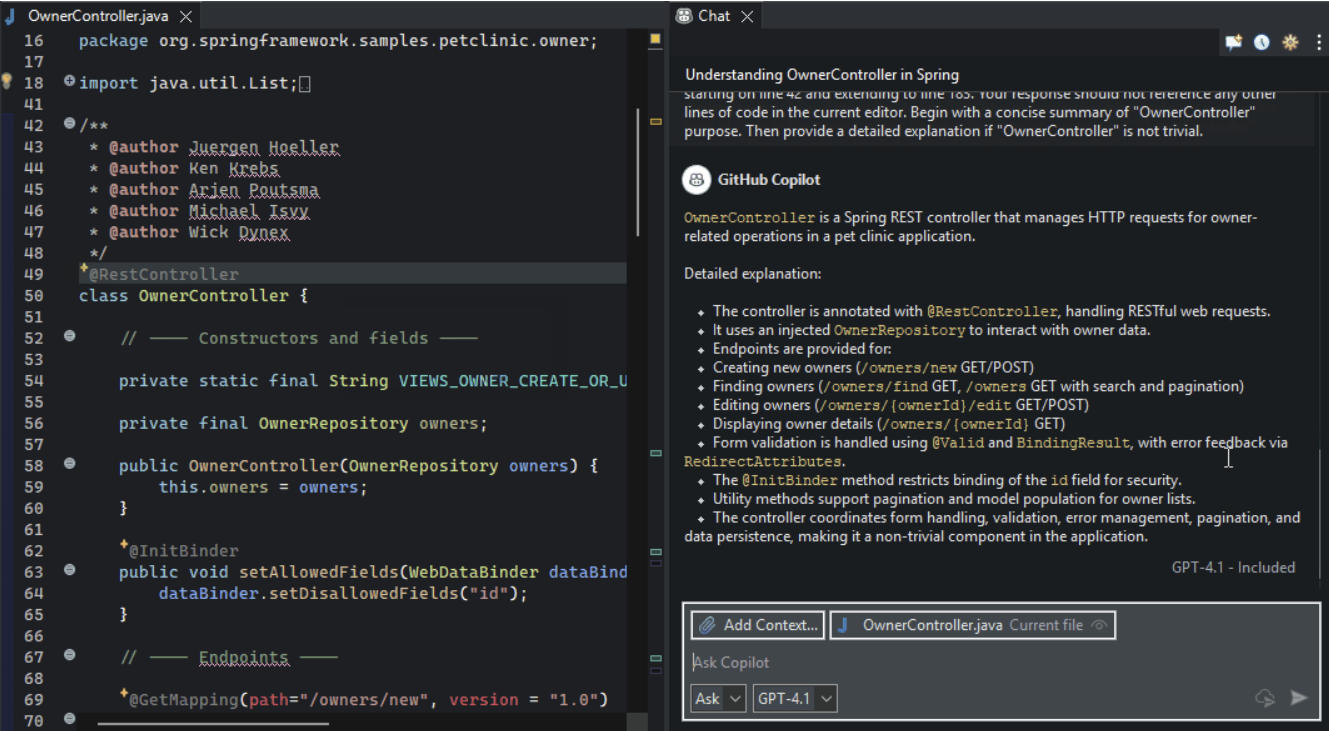This screenshot has width=1329, height=731.
Task: Click the 'class OwnerController {' declaration
Action: [x=194, y=296]
